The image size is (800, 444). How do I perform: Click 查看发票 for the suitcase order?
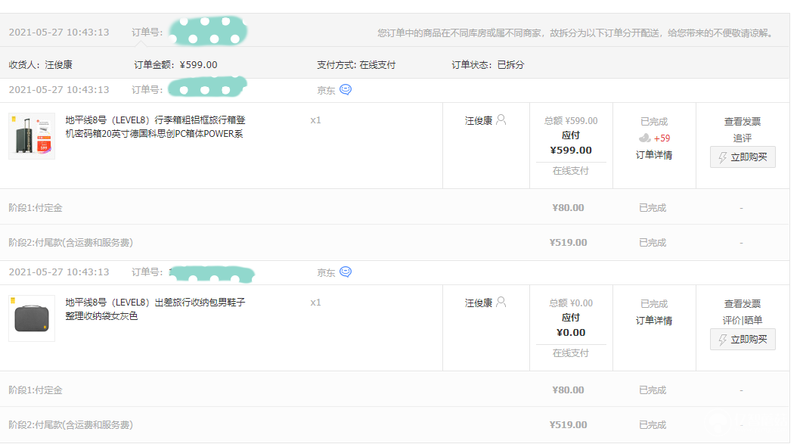(742, 121)
